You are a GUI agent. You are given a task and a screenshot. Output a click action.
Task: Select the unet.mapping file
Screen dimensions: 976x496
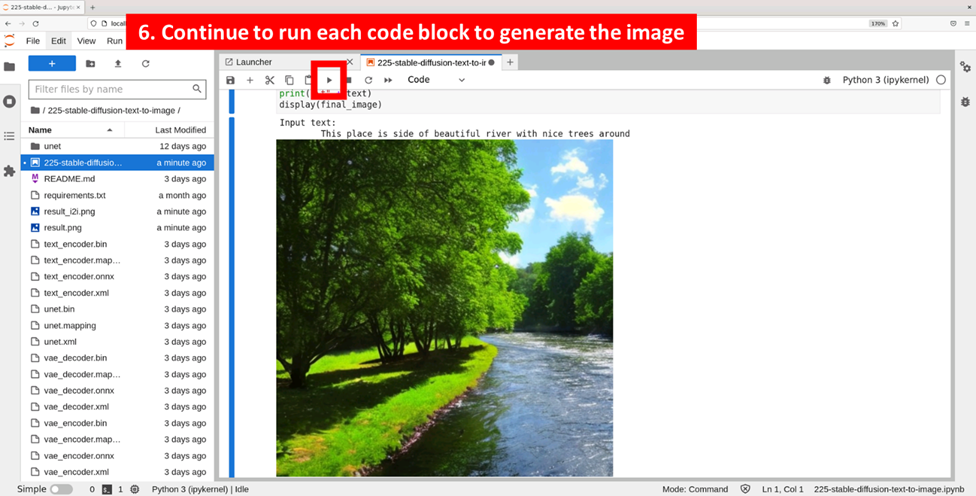pos(118,325)
